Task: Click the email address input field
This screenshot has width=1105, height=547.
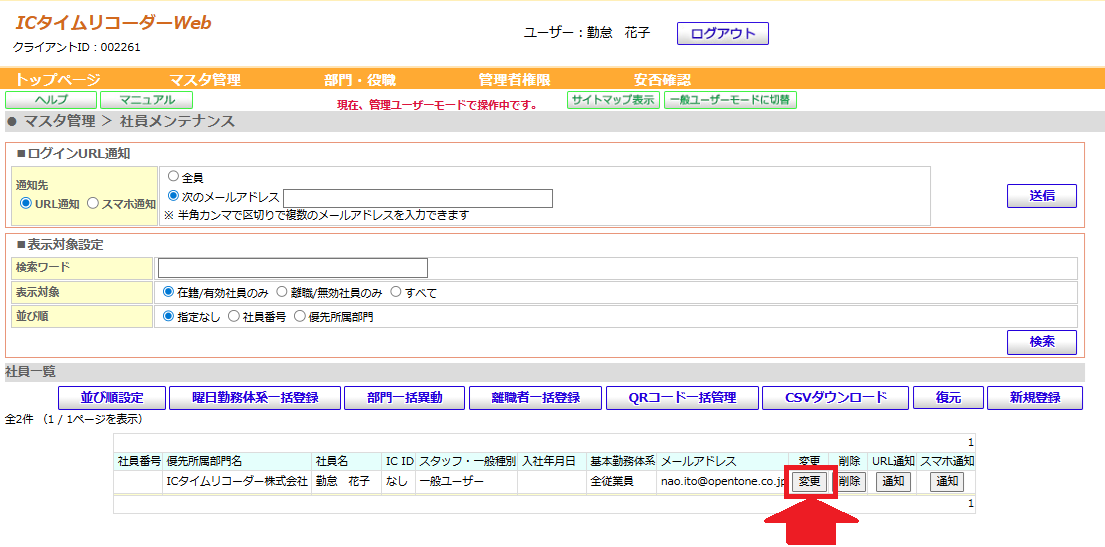Action: coord(418,198)
